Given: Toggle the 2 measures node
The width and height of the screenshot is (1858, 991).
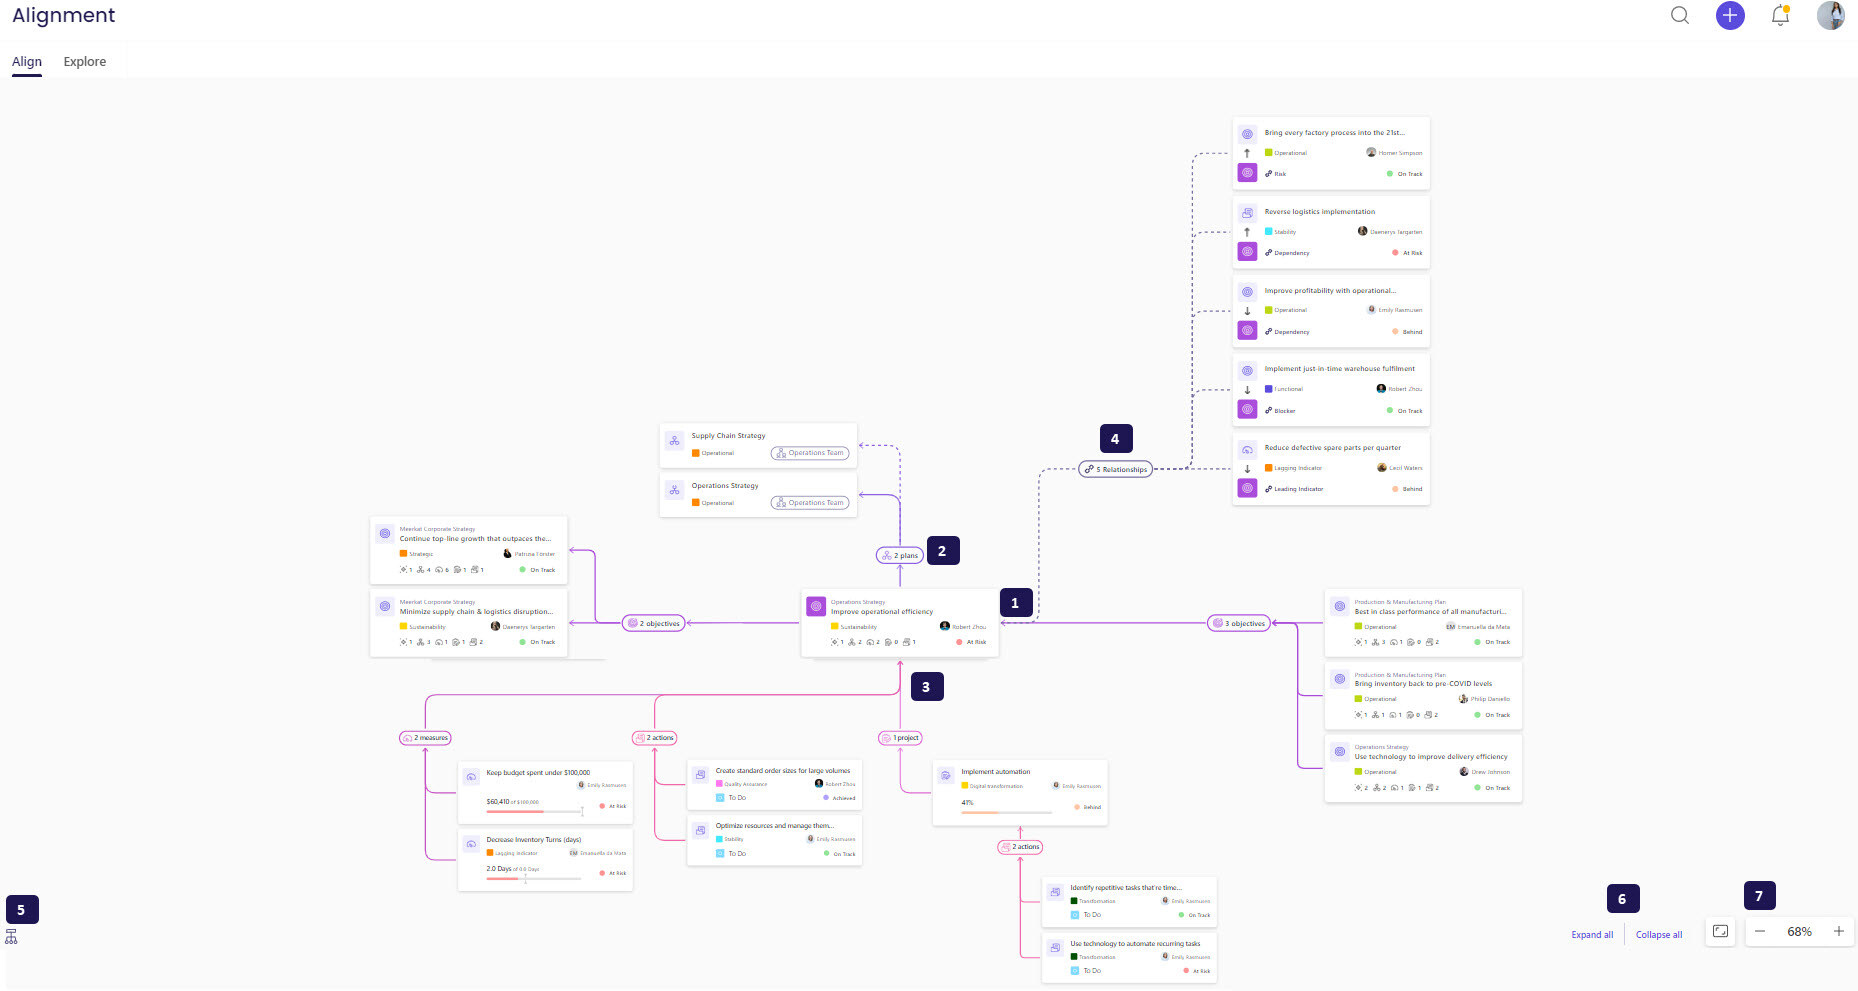Looking at the screenshot, I should (426, 738).
